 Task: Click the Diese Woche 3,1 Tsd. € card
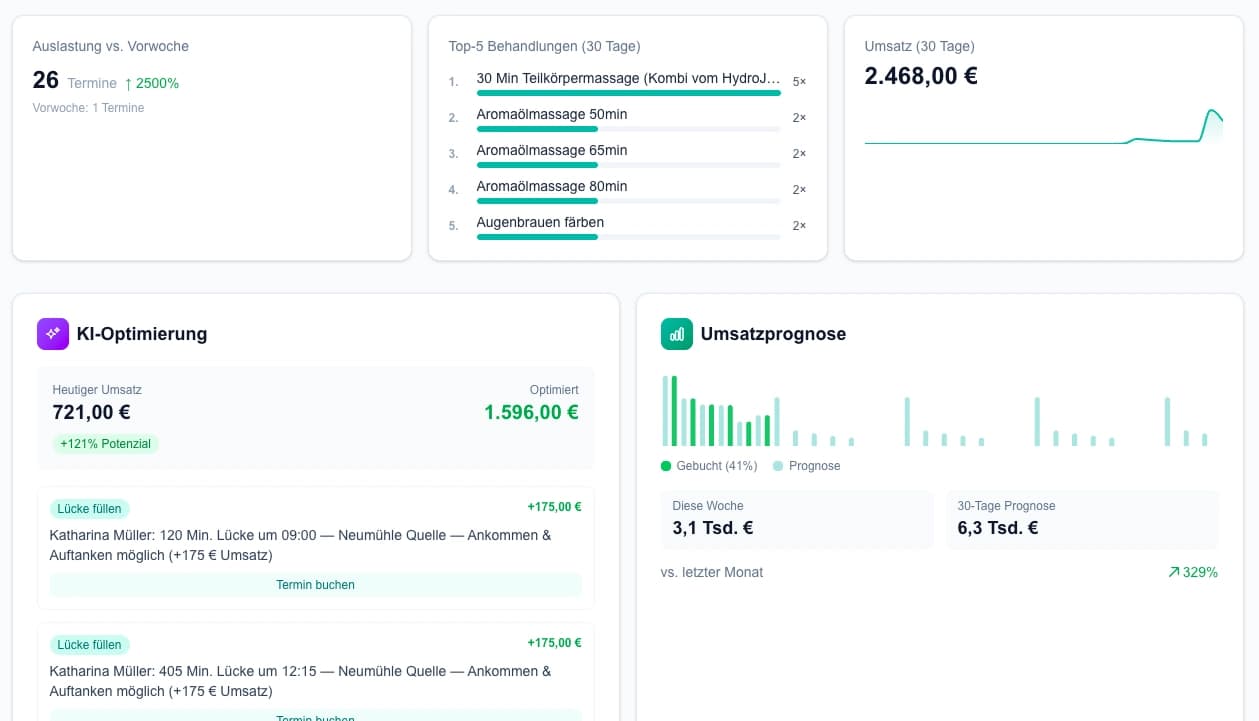[x=797, y=518]
